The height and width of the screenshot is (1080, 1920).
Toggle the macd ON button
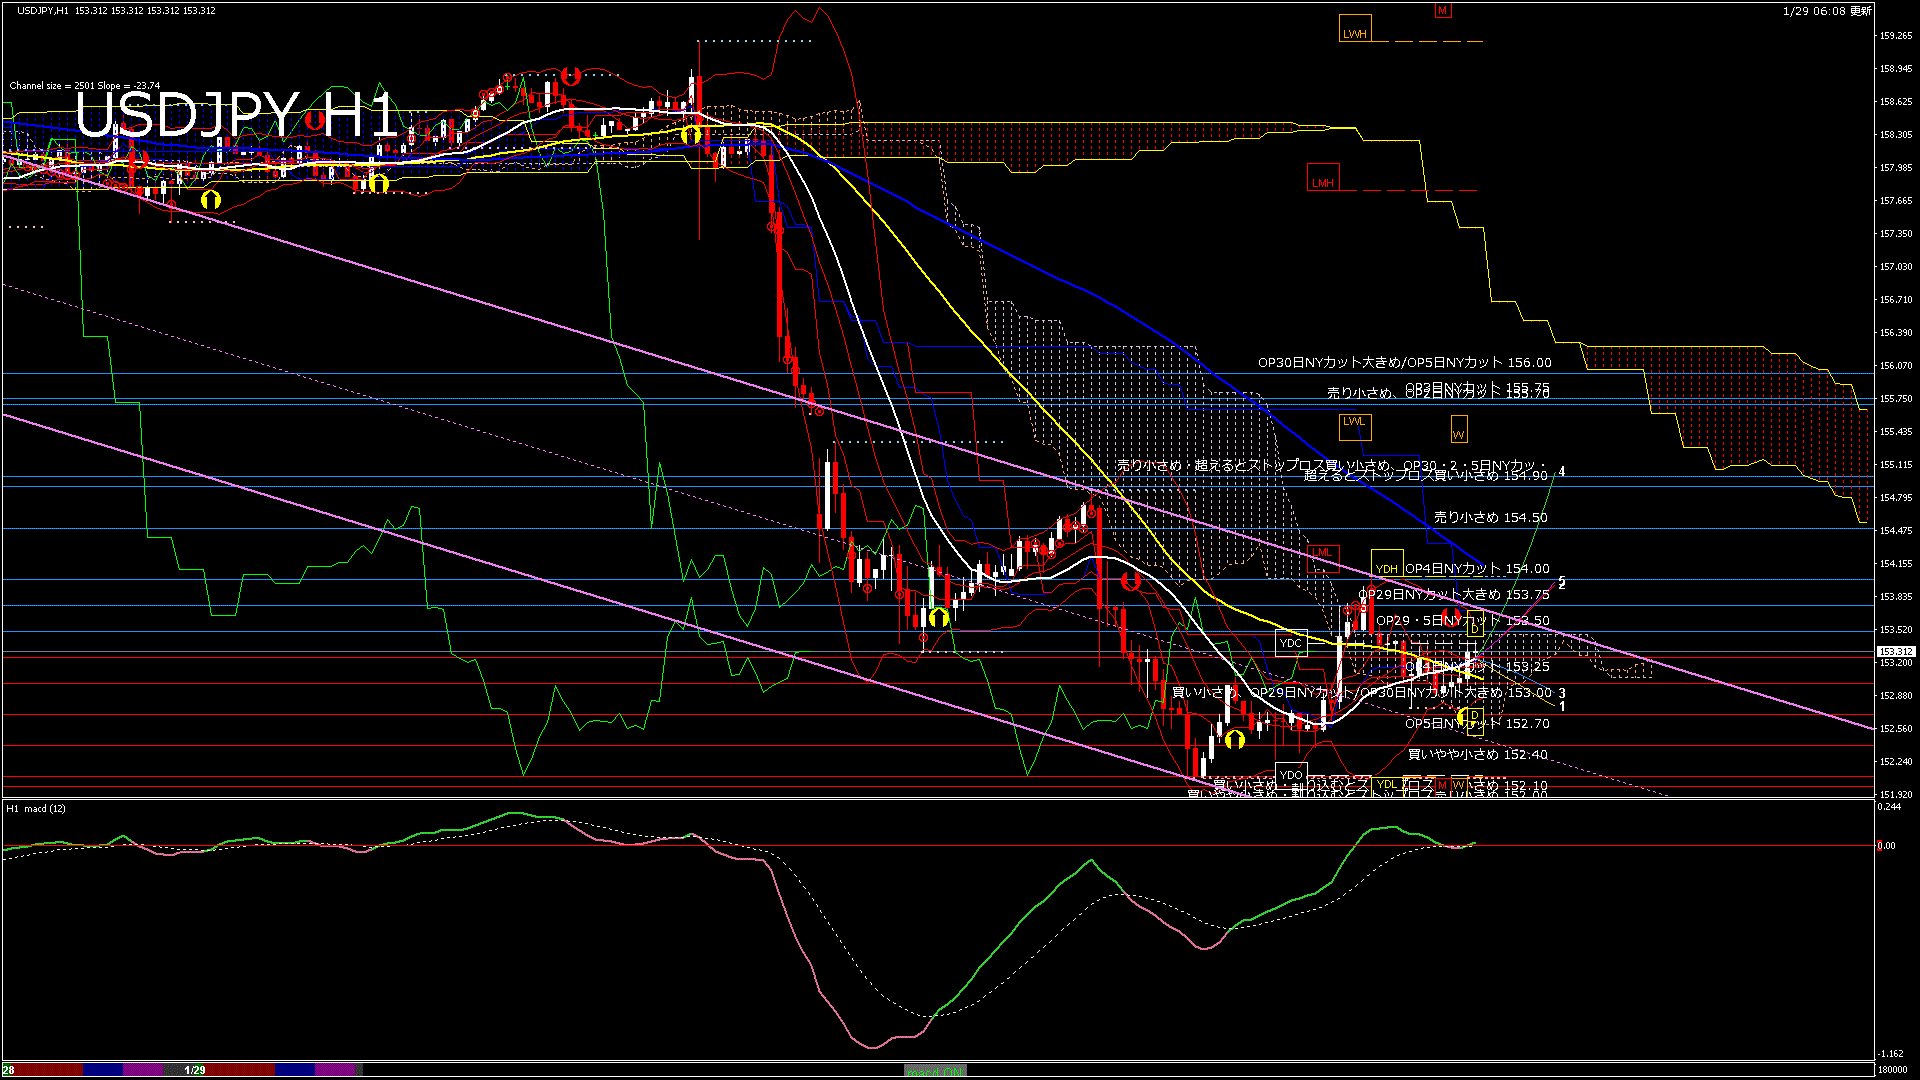pos(935,1070)
